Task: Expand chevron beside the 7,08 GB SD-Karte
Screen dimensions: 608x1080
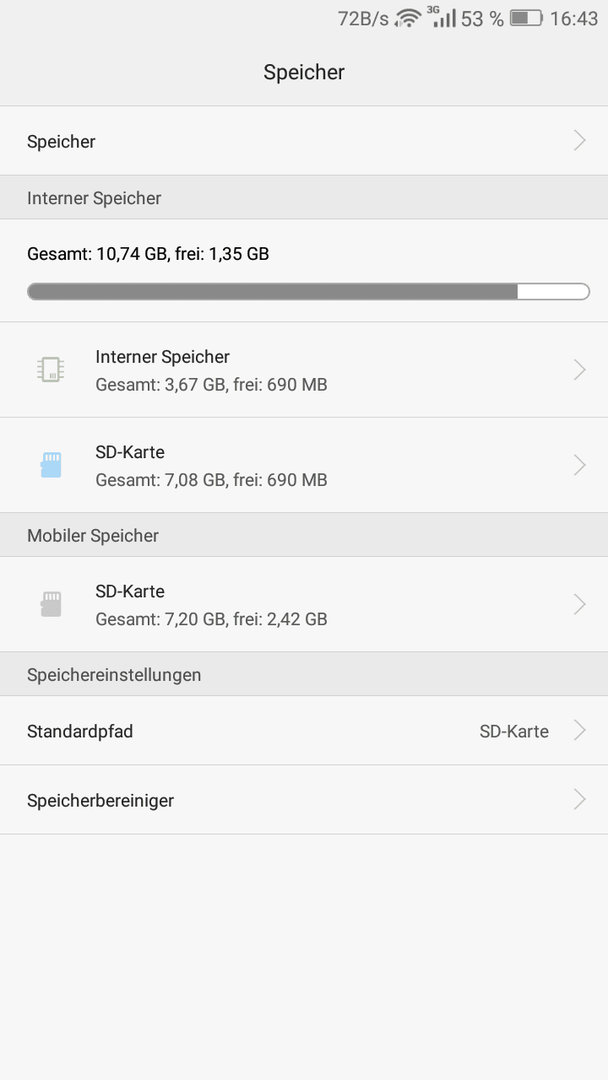Action: [580, 465]
